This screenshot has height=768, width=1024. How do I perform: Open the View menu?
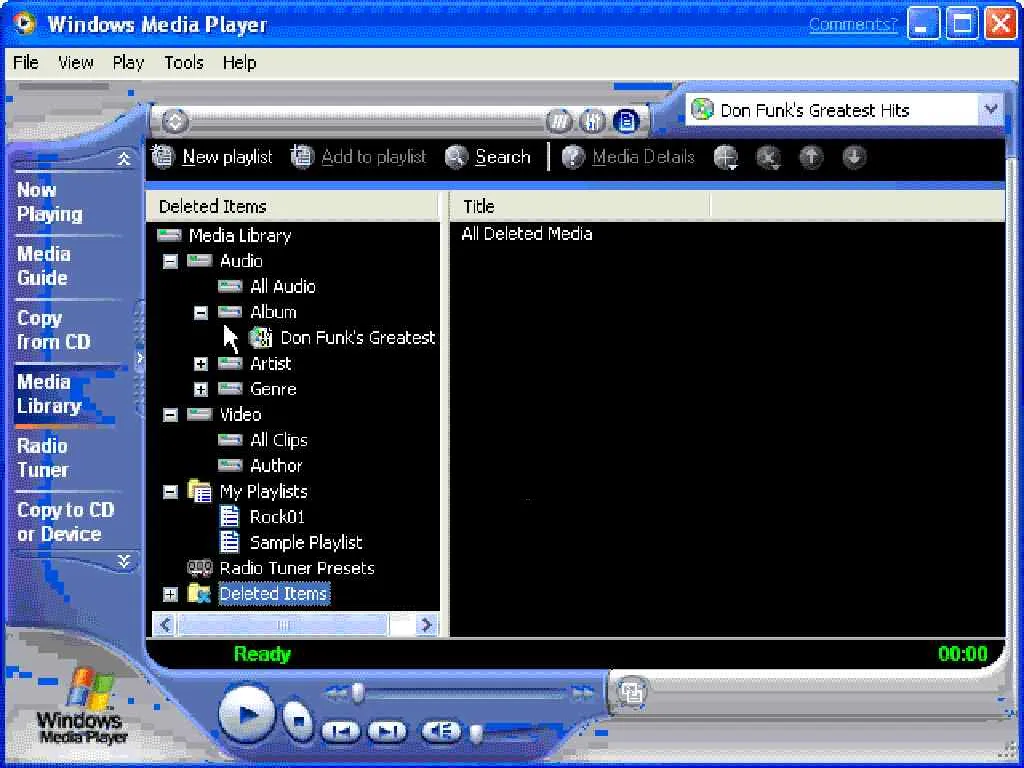76,63
